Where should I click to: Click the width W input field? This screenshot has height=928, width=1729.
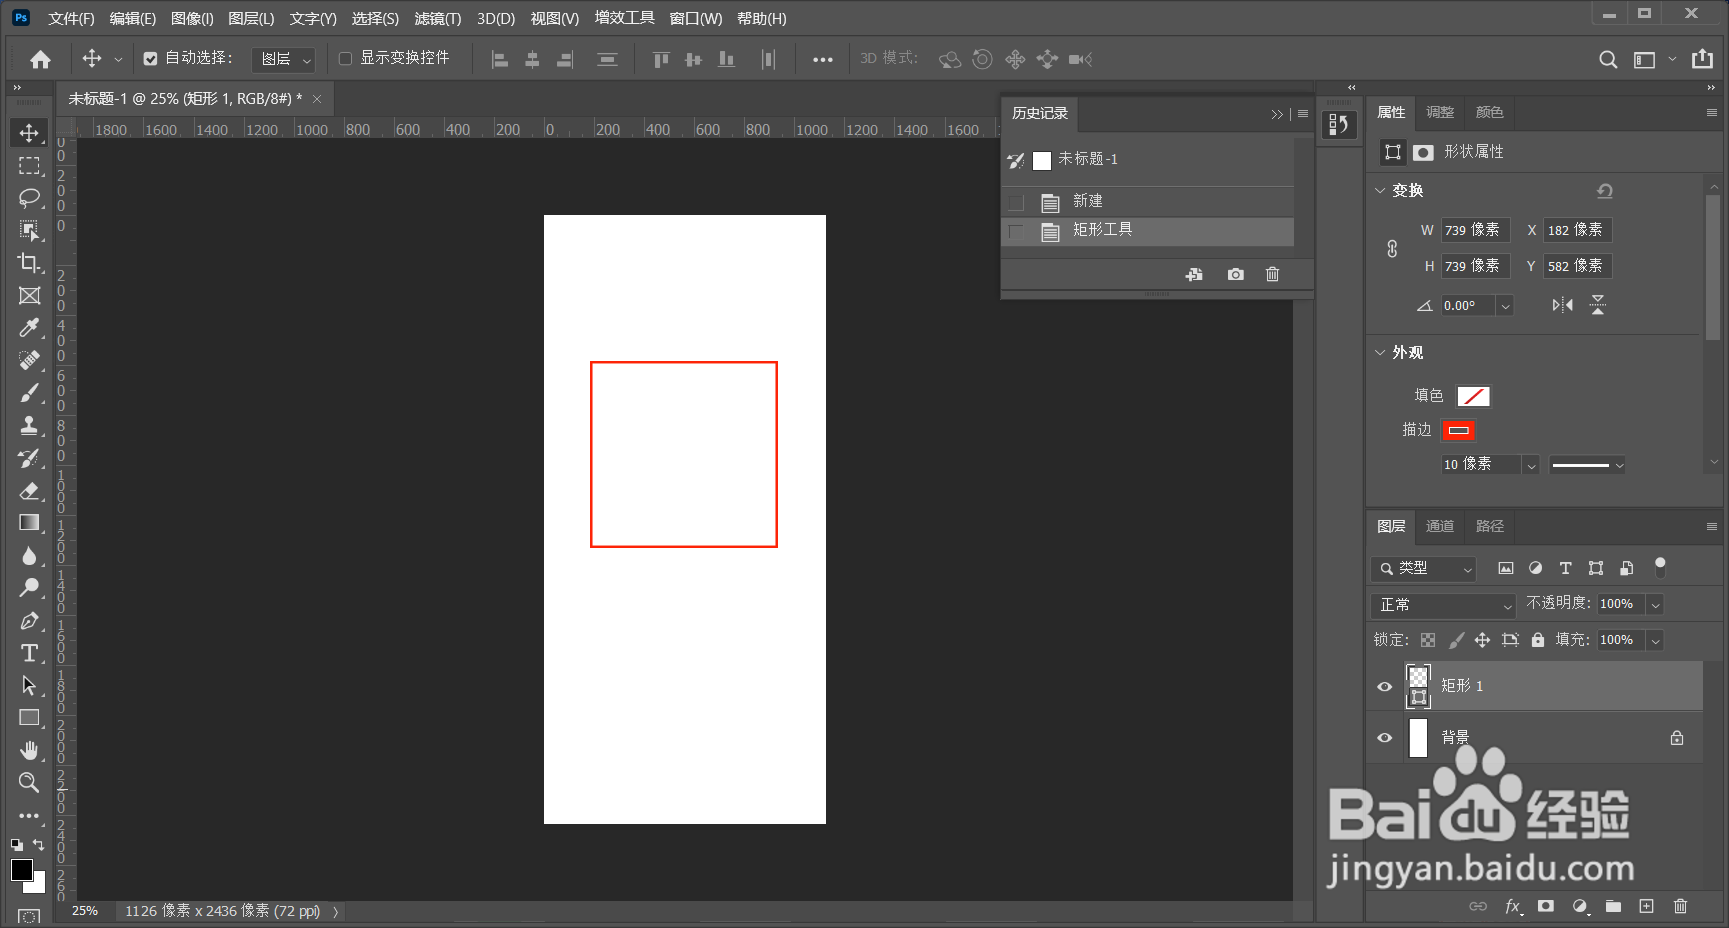[1475, 230]
